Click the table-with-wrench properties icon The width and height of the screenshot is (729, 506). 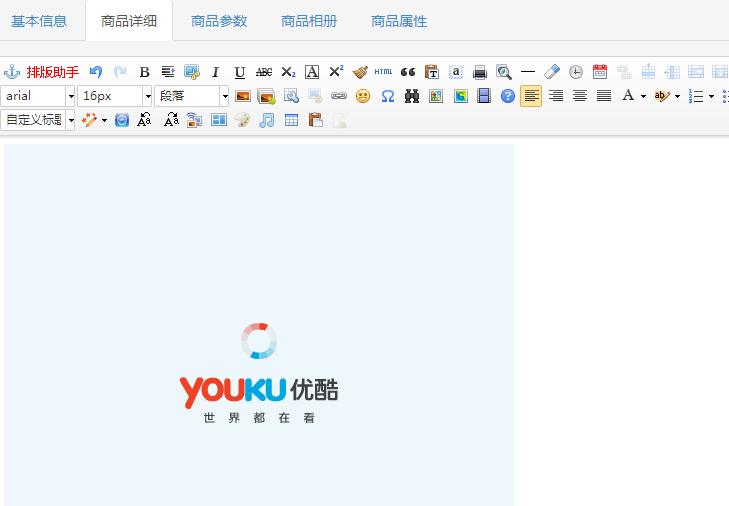tap(291, 96)
